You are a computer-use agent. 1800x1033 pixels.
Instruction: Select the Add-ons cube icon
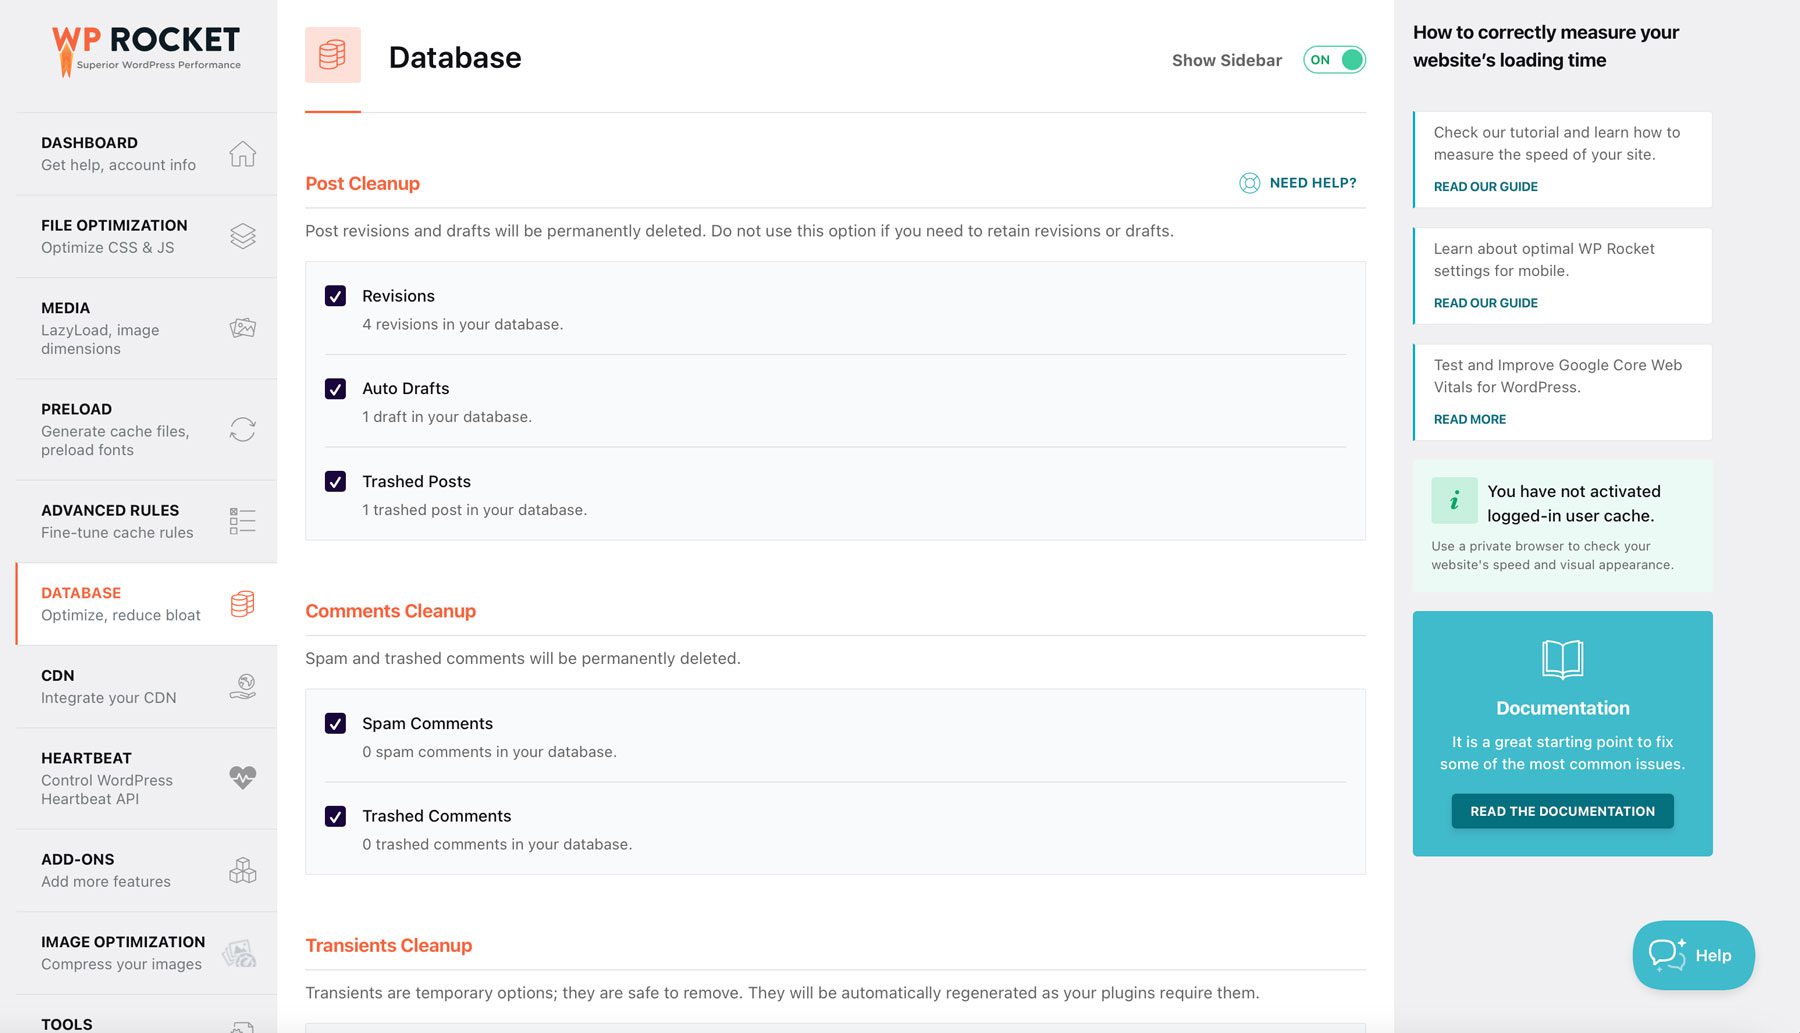[x=242, y=870]
